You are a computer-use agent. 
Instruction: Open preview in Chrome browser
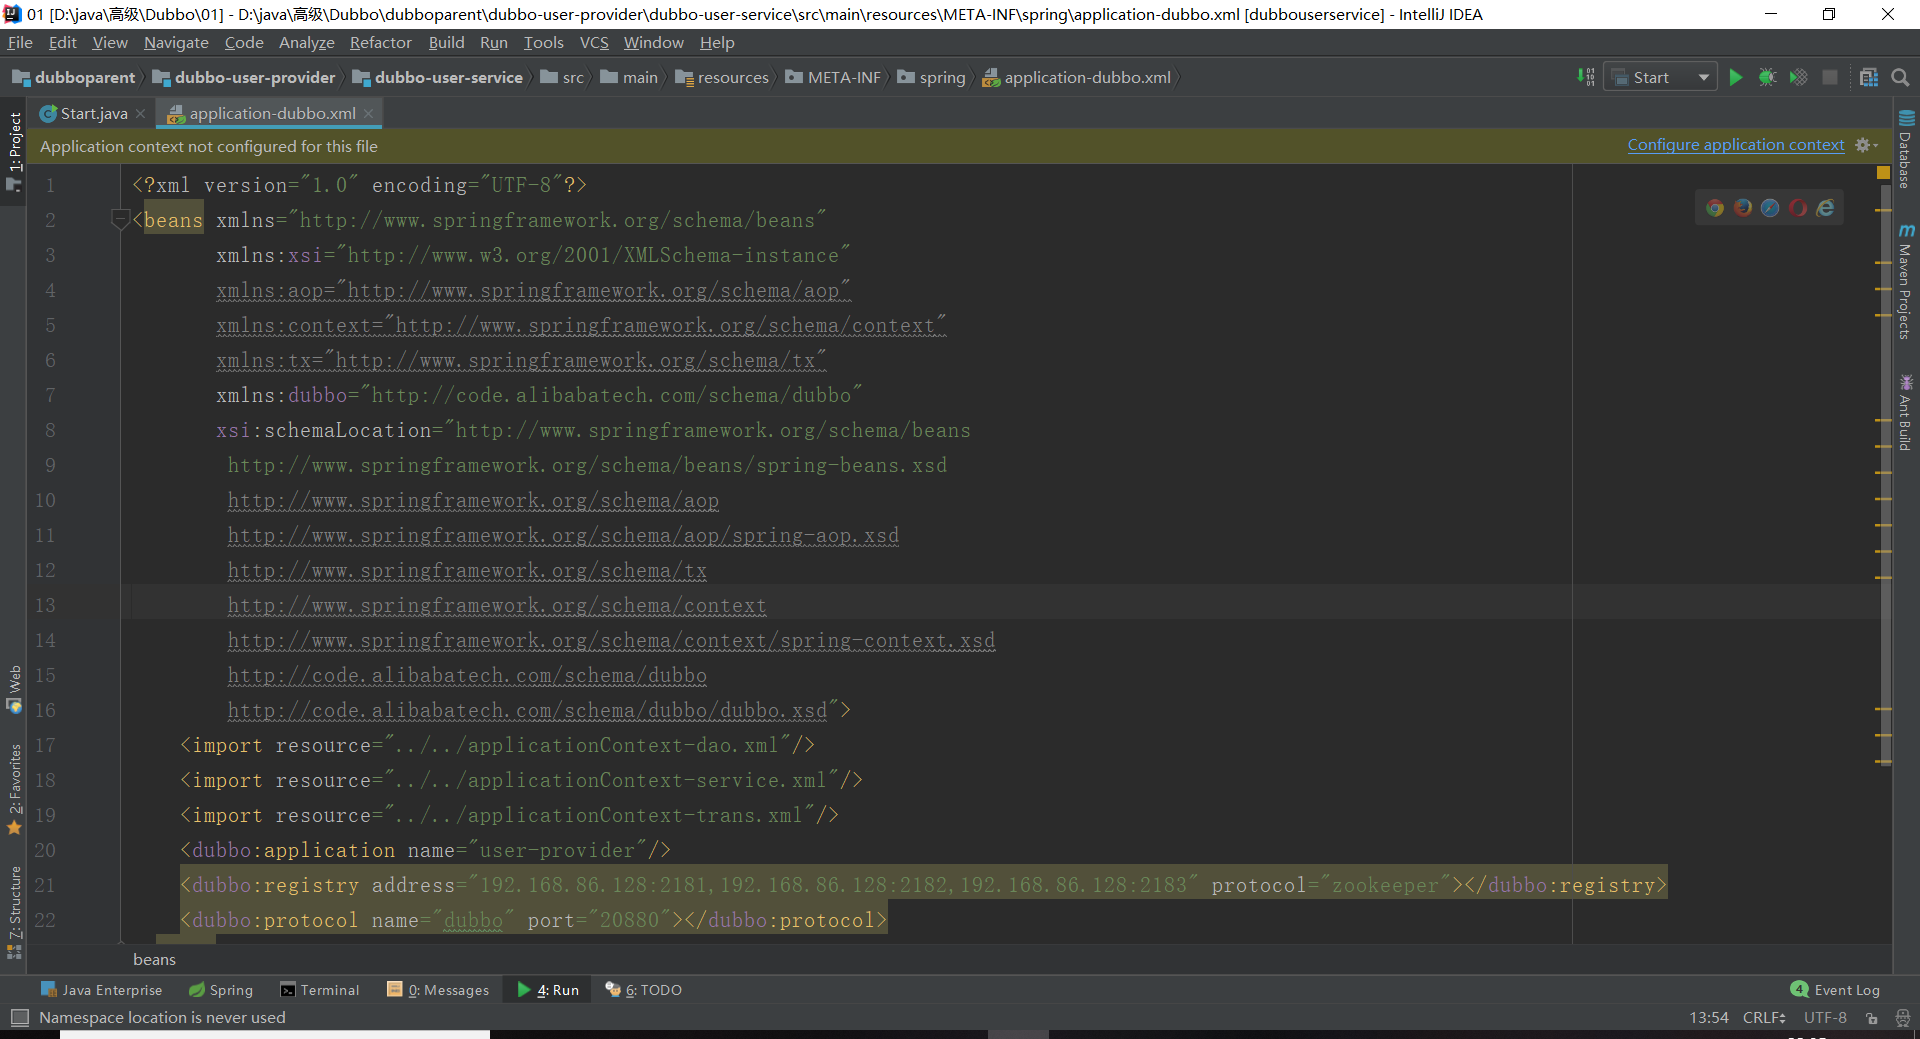[1715, 207]
